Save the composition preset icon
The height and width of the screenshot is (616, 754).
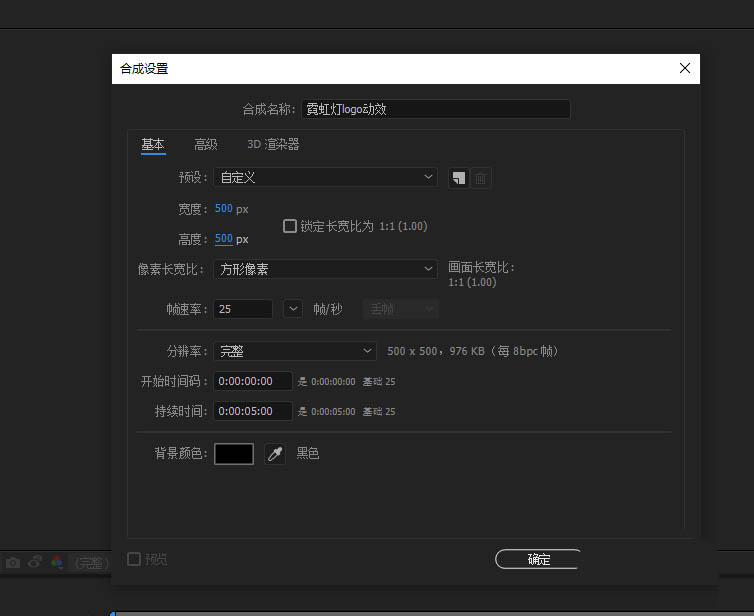point(459,178)
